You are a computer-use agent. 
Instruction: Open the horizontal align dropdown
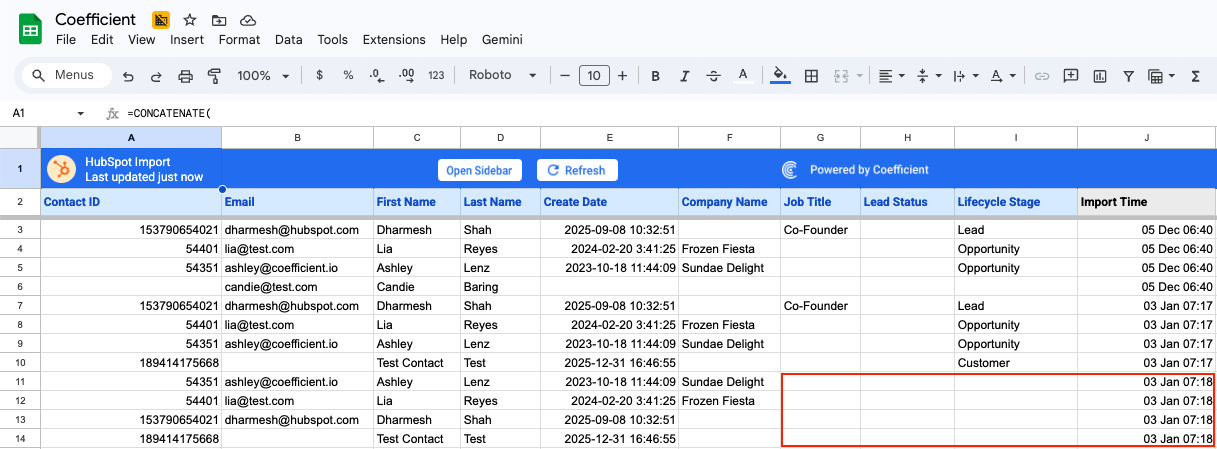click(x=891, y=76)
